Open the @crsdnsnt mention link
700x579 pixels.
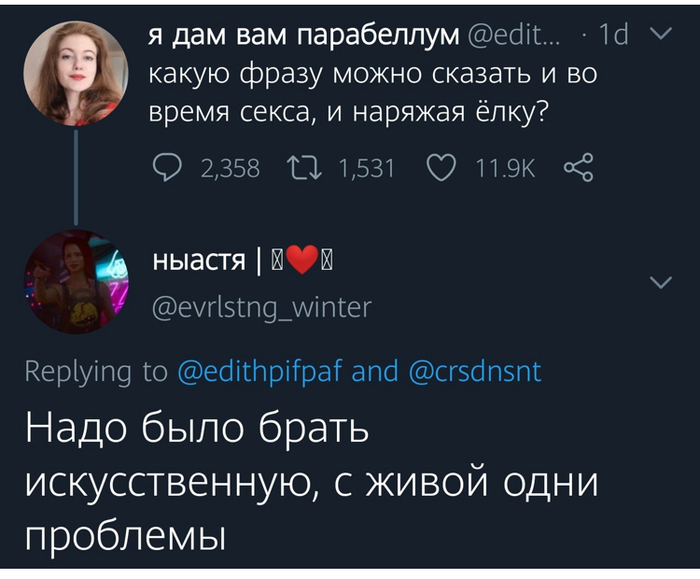click(x=475, y=373)
